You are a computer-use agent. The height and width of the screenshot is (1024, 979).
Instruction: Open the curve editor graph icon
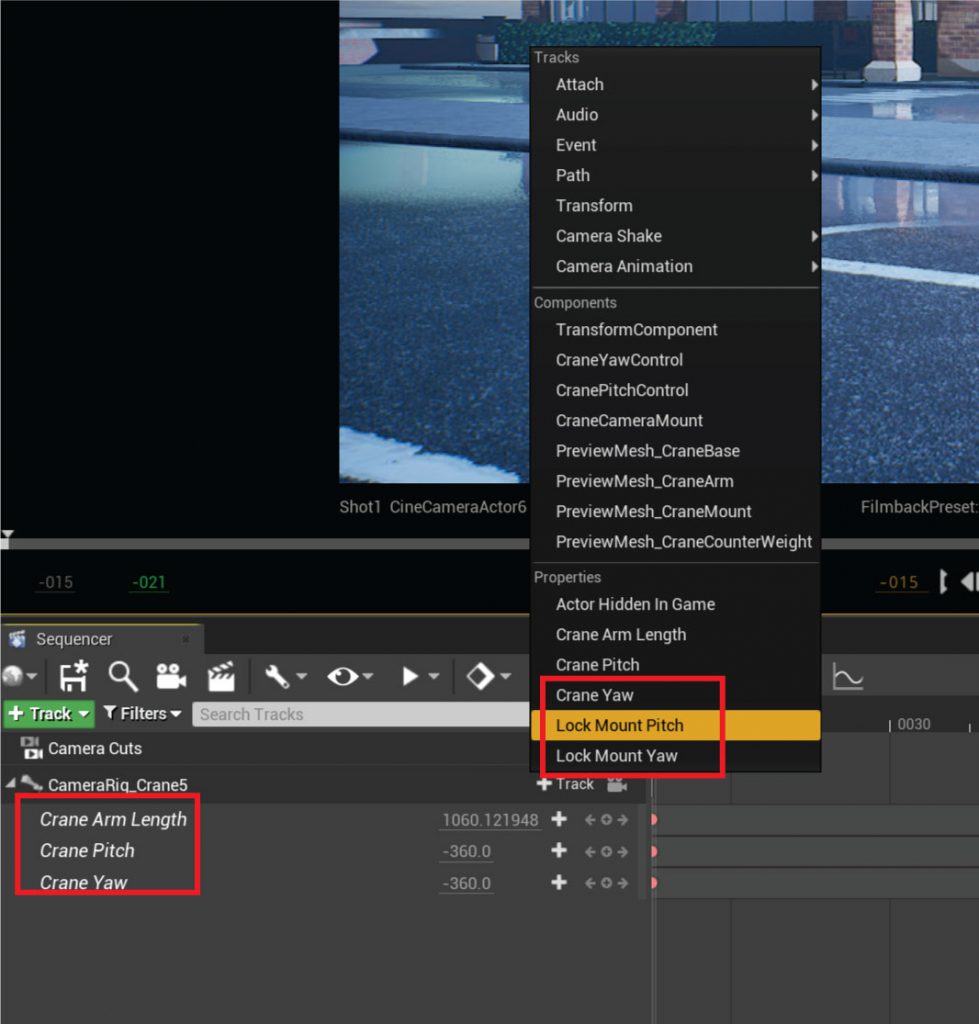coord(848,678)
